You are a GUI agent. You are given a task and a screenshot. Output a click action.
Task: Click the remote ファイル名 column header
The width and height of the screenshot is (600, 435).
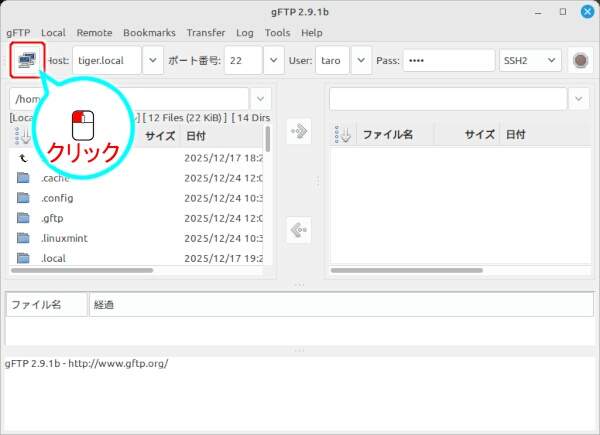click(395, 135)
